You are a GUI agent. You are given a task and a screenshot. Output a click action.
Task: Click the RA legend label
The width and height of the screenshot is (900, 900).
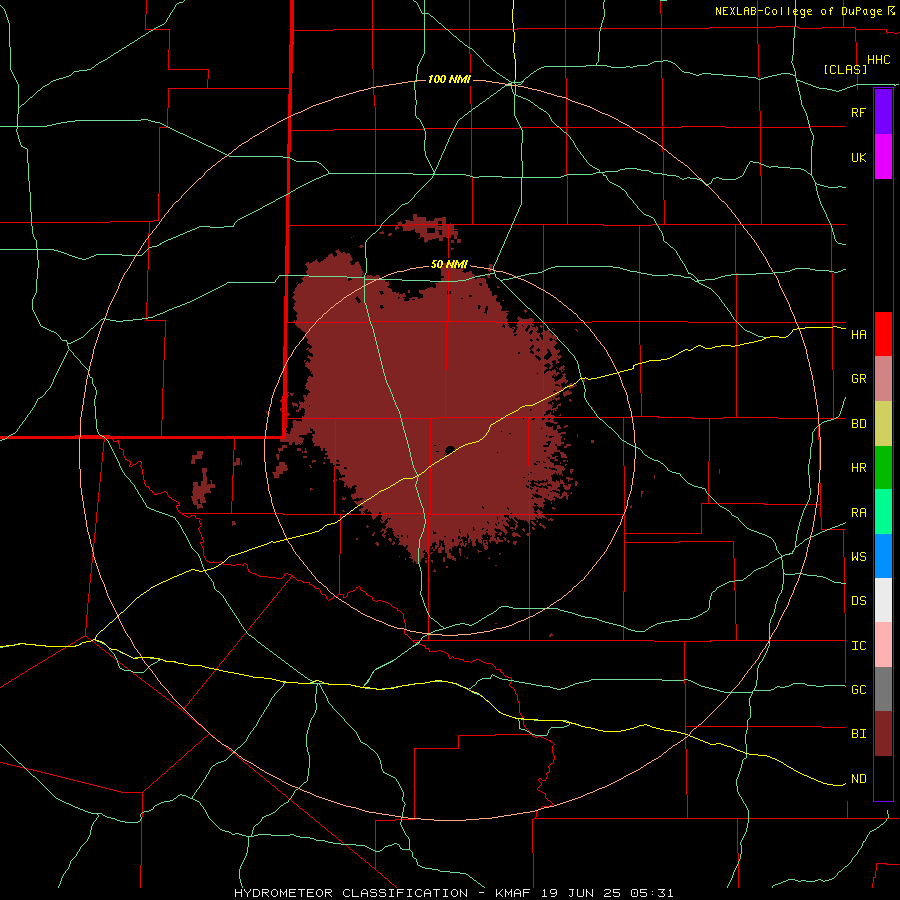coord(858,513)
